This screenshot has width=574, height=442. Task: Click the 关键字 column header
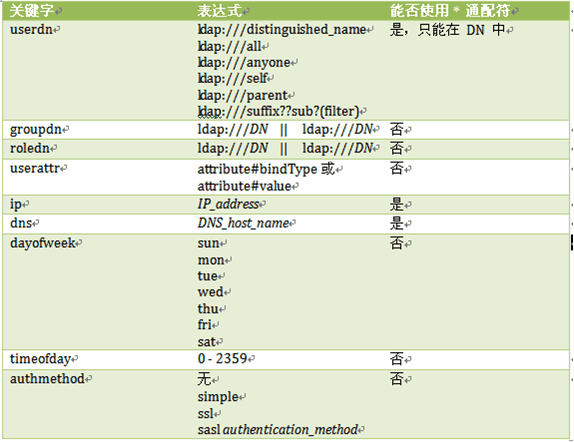point(32,11)
